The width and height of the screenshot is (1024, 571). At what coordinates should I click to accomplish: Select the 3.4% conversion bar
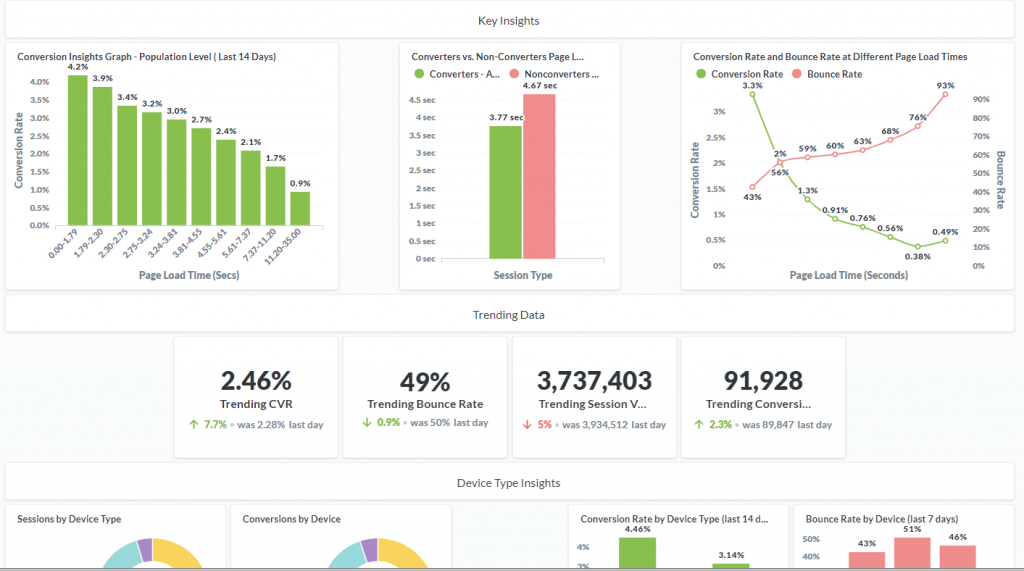point(127,165)
